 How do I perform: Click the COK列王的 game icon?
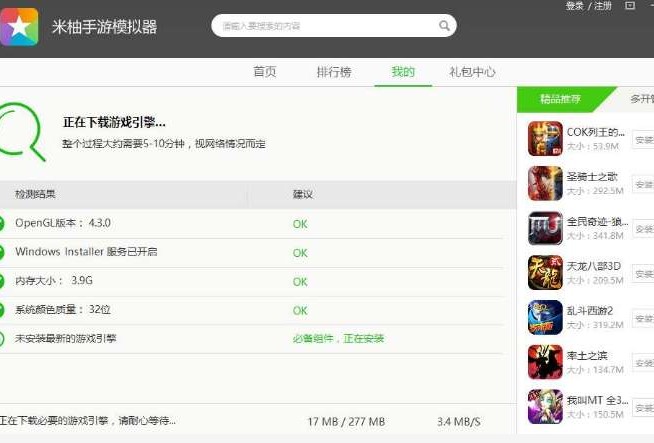545,138
